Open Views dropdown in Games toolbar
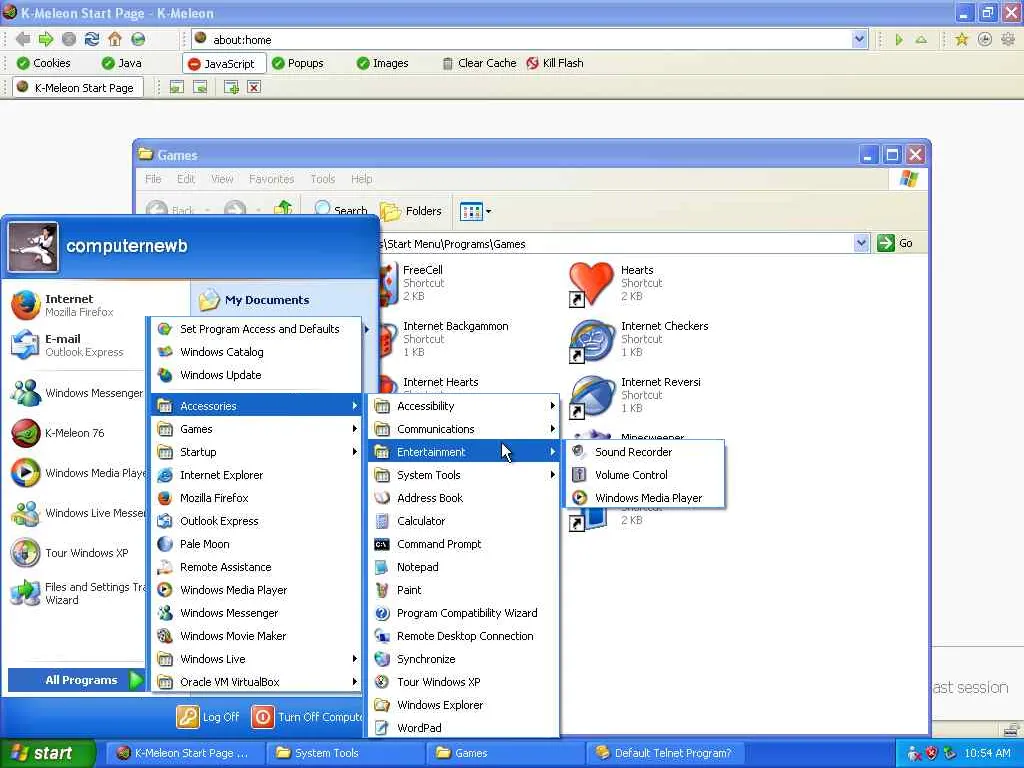Image resolution: width=1024 pixels, height=768 pixels. [475, 211]
